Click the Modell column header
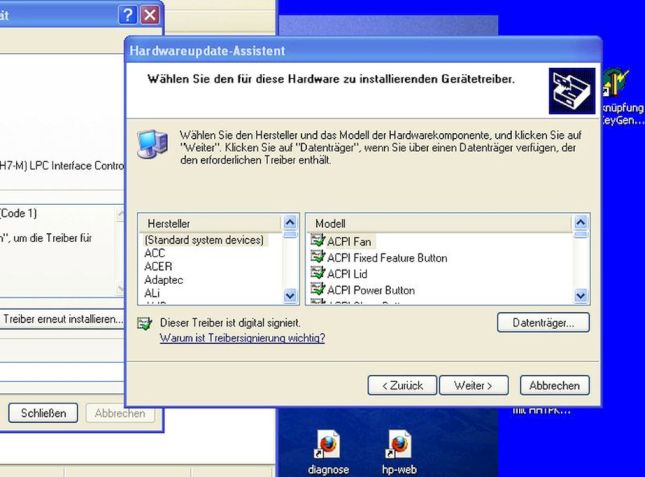This screenshot has height=477, width=645. (439, 224)
